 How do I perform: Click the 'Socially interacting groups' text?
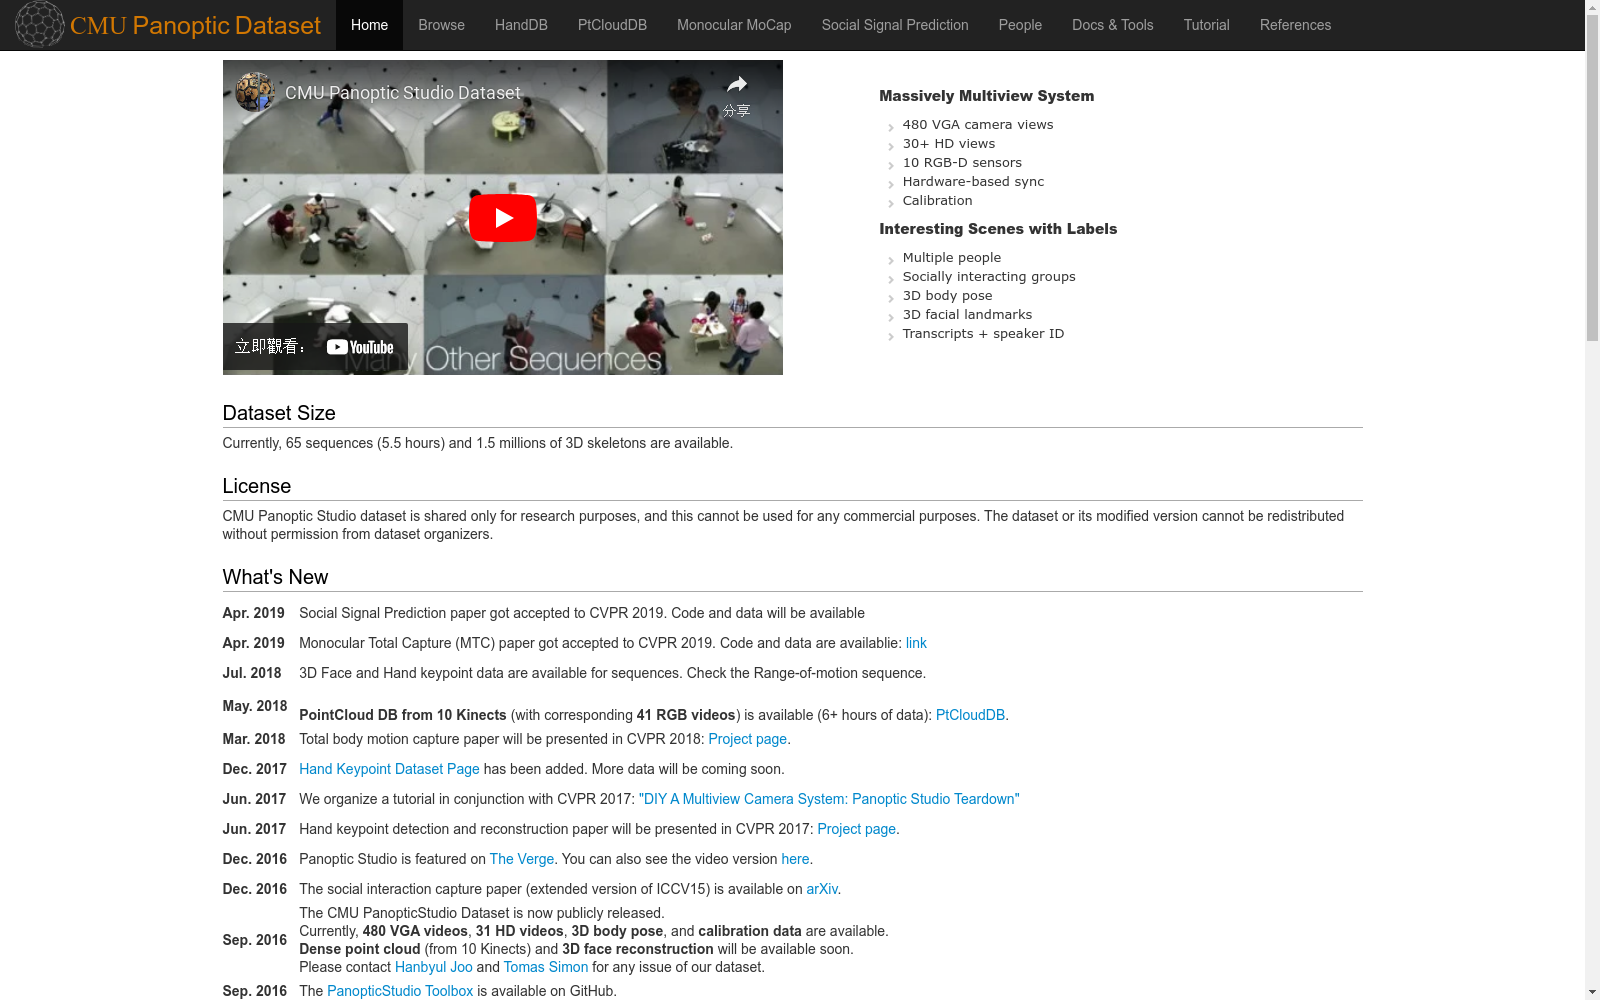click(x=989, y=277)
